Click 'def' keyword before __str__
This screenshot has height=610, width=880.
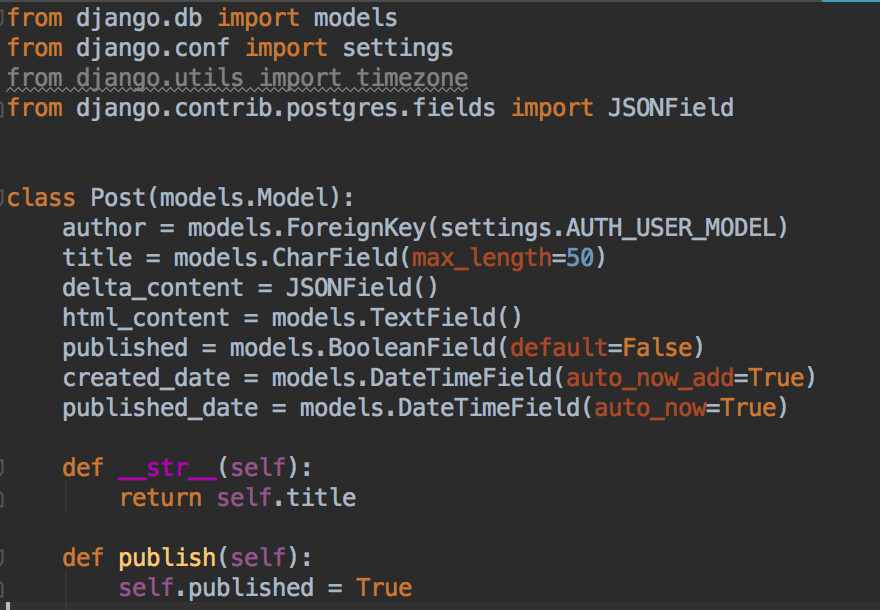tap(83, 467)
